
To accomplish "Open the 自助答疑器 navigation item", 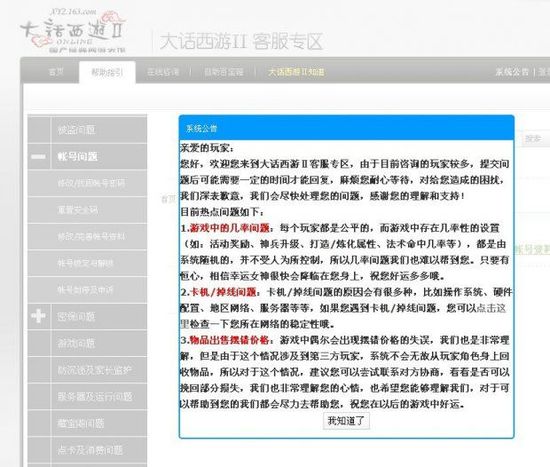I will (x=223, y=72).
